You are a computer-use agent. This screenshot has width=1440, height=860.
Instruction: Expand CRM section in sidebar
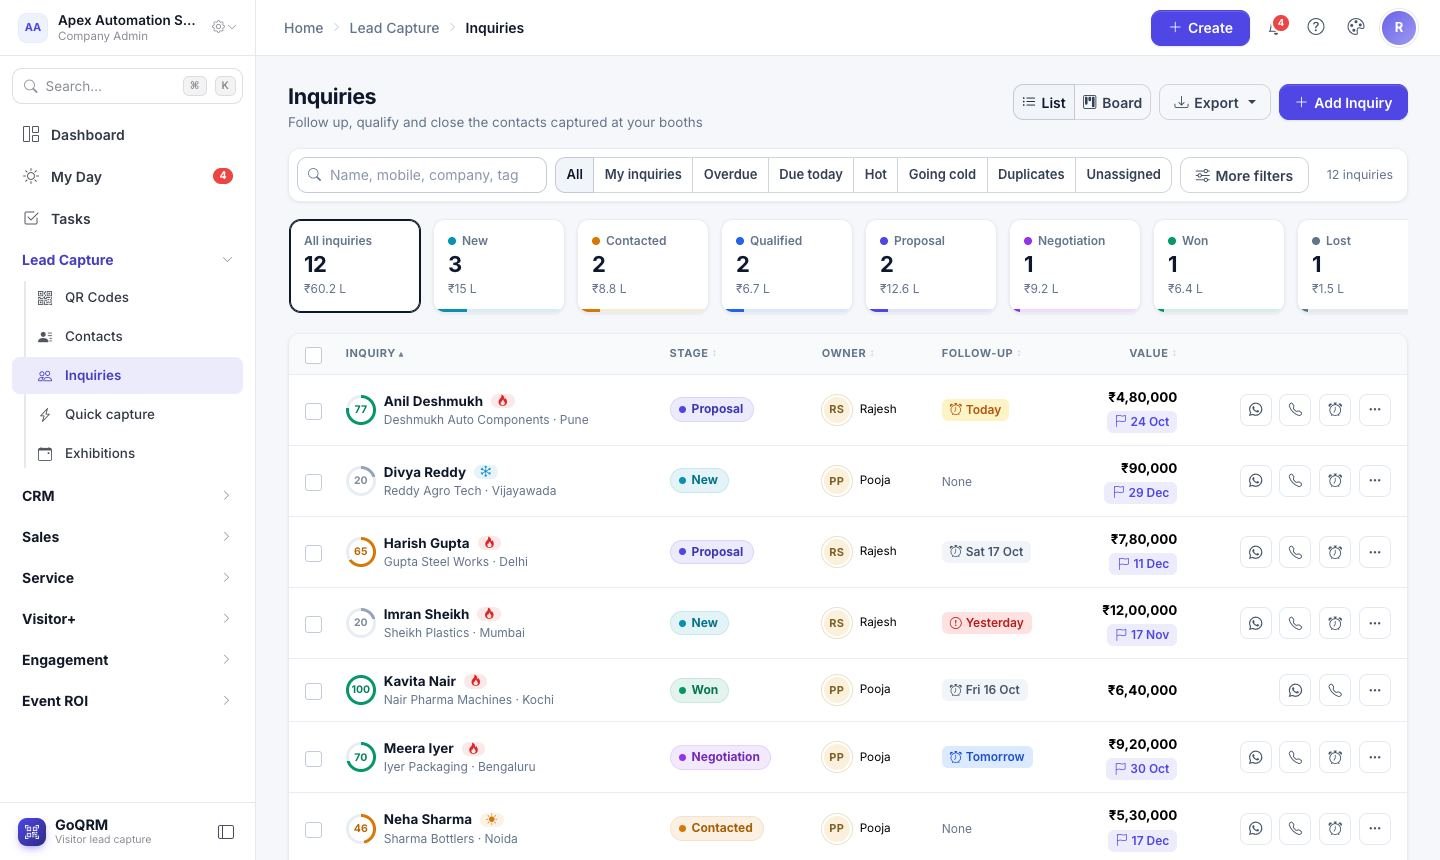coord(127,496)
